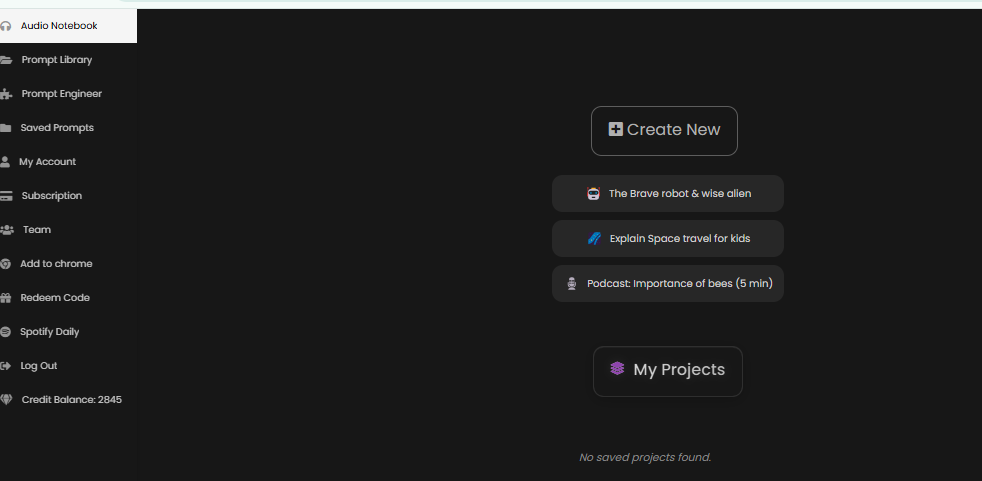
Task: Click the blue rocket icon in the Space travel suggestion
Action: click(594, 239)
